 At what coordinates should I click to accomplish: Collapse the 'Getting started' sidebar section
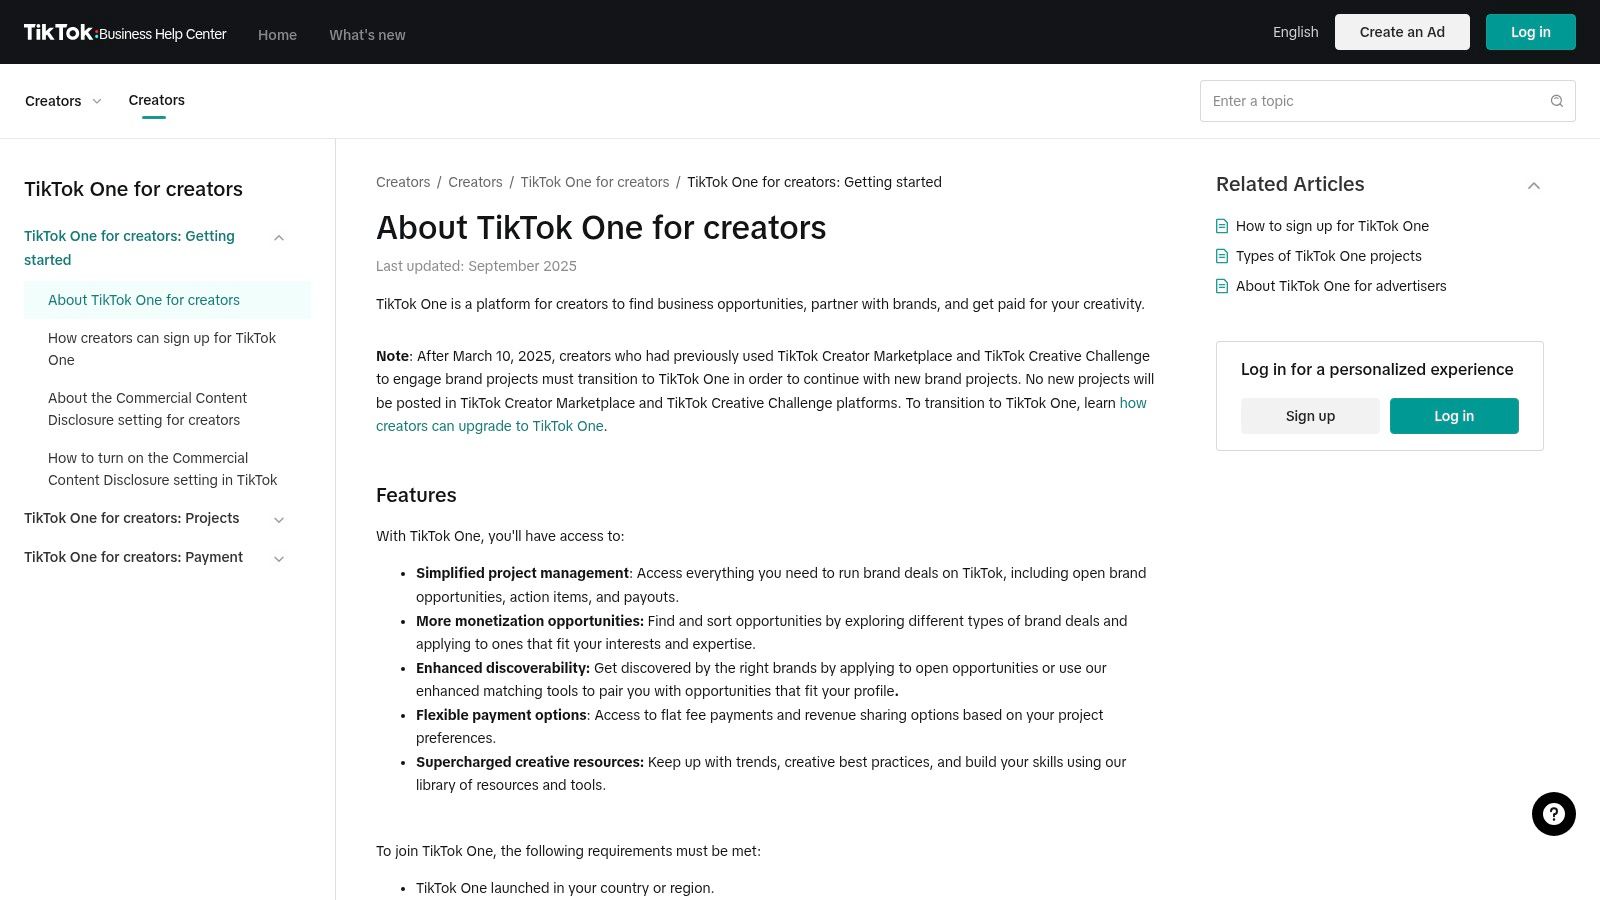279,237
